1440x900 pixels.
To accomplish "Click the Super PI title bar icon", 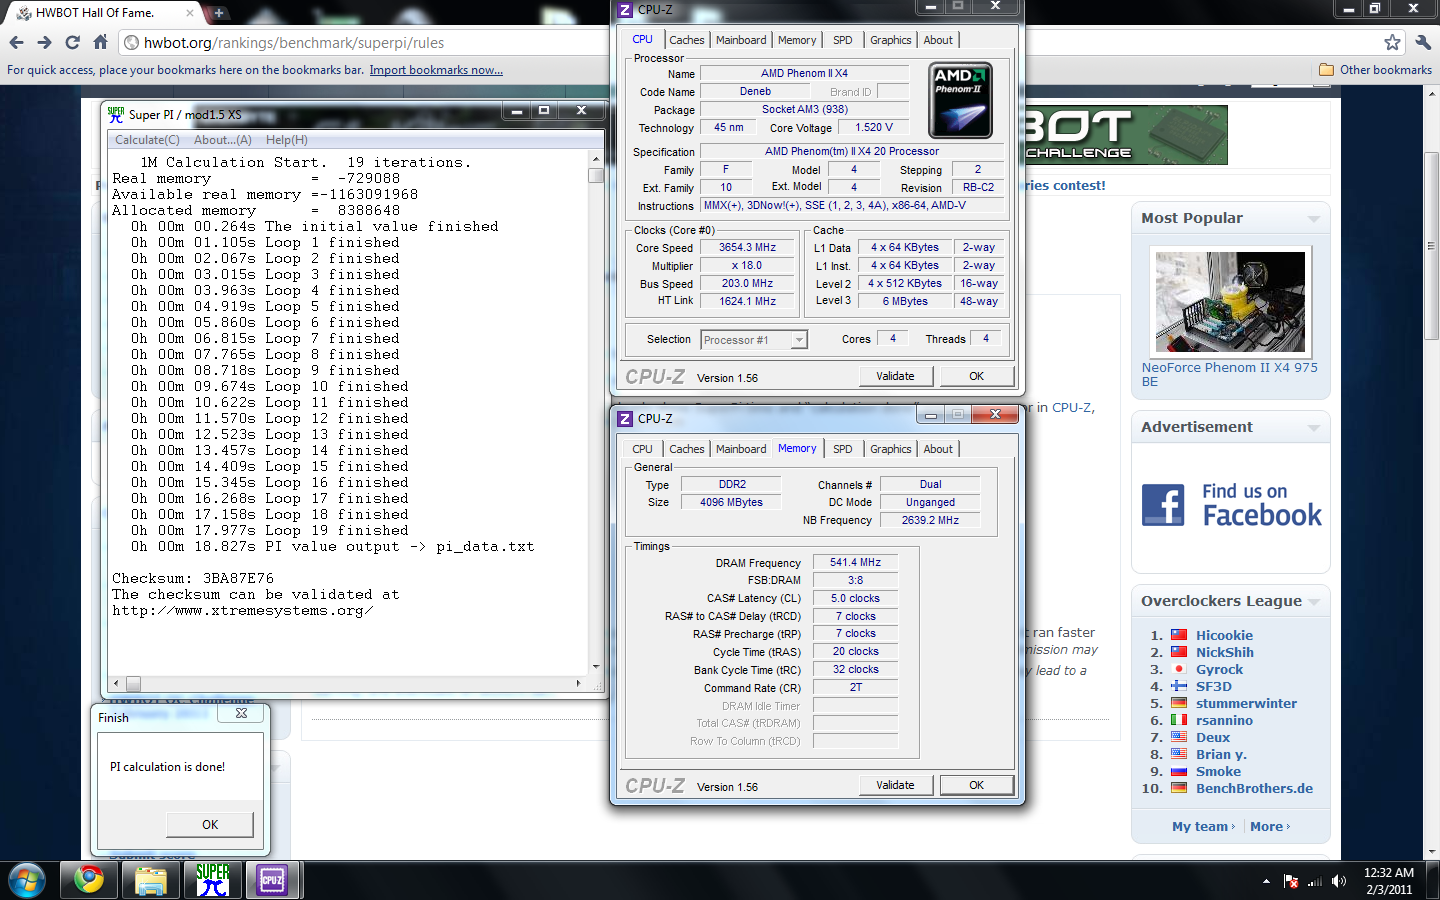I will tap(116, 114).
